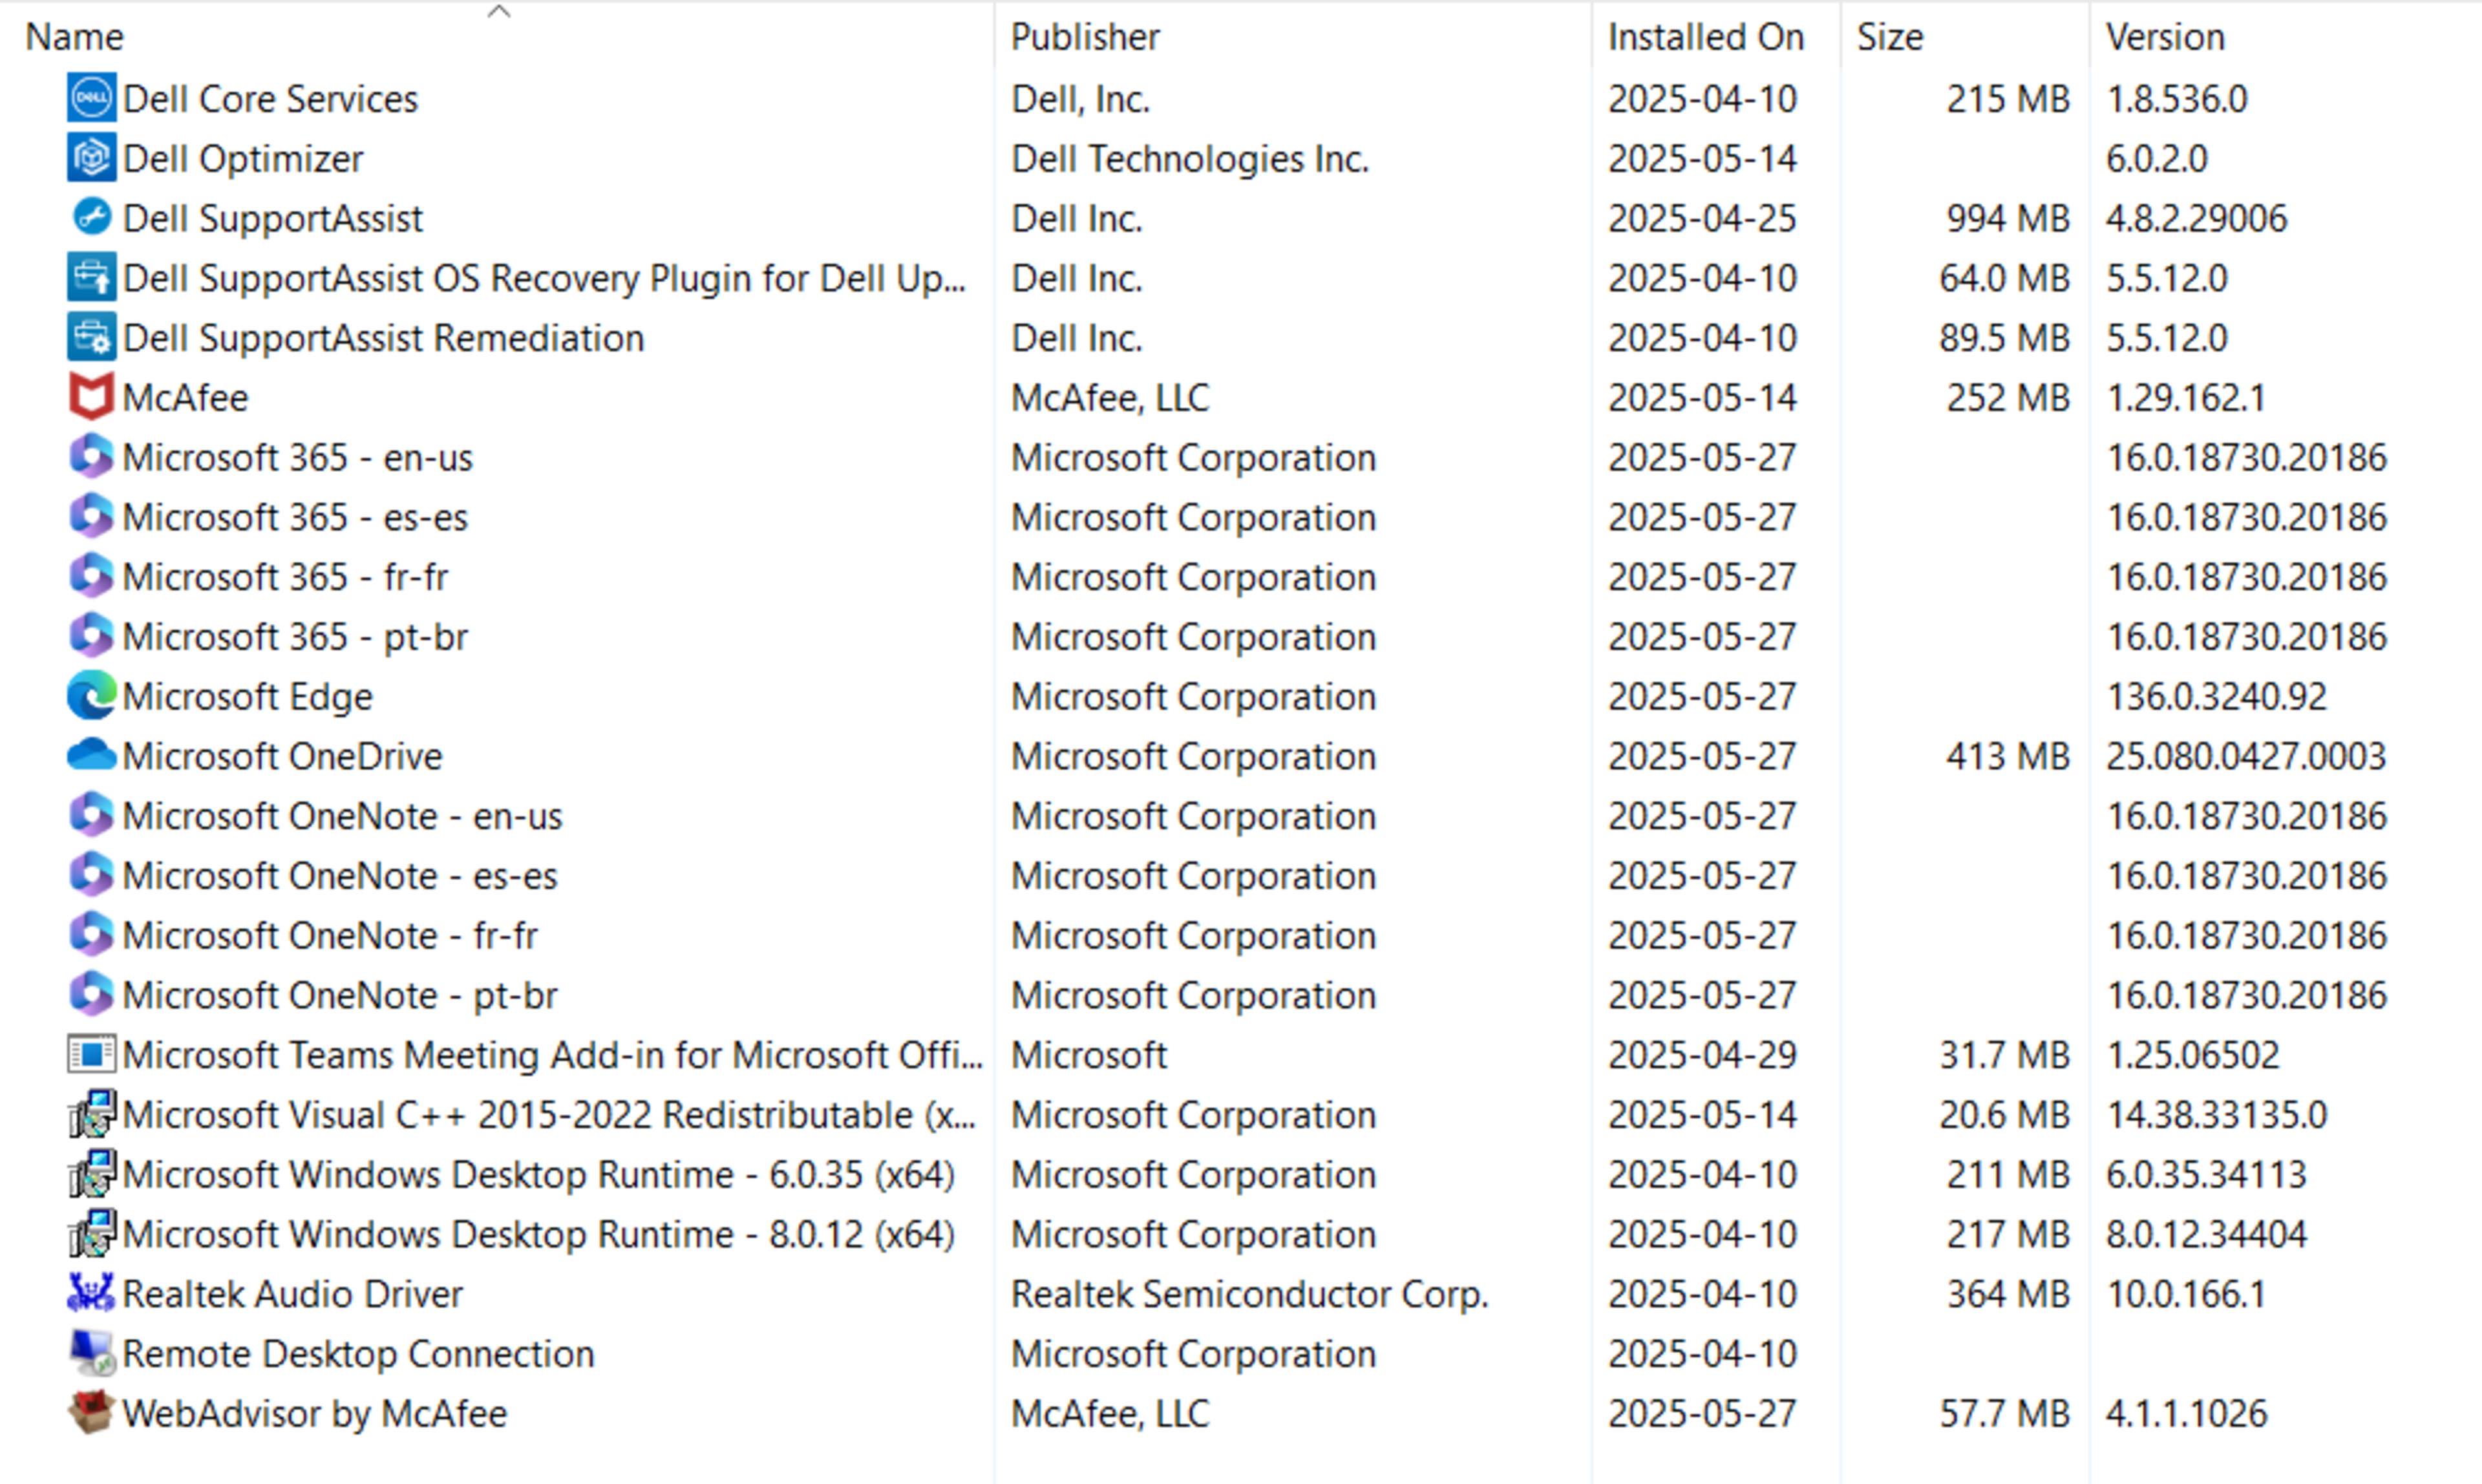Select Dell SupportAssist Remediation program

(383, 338)
